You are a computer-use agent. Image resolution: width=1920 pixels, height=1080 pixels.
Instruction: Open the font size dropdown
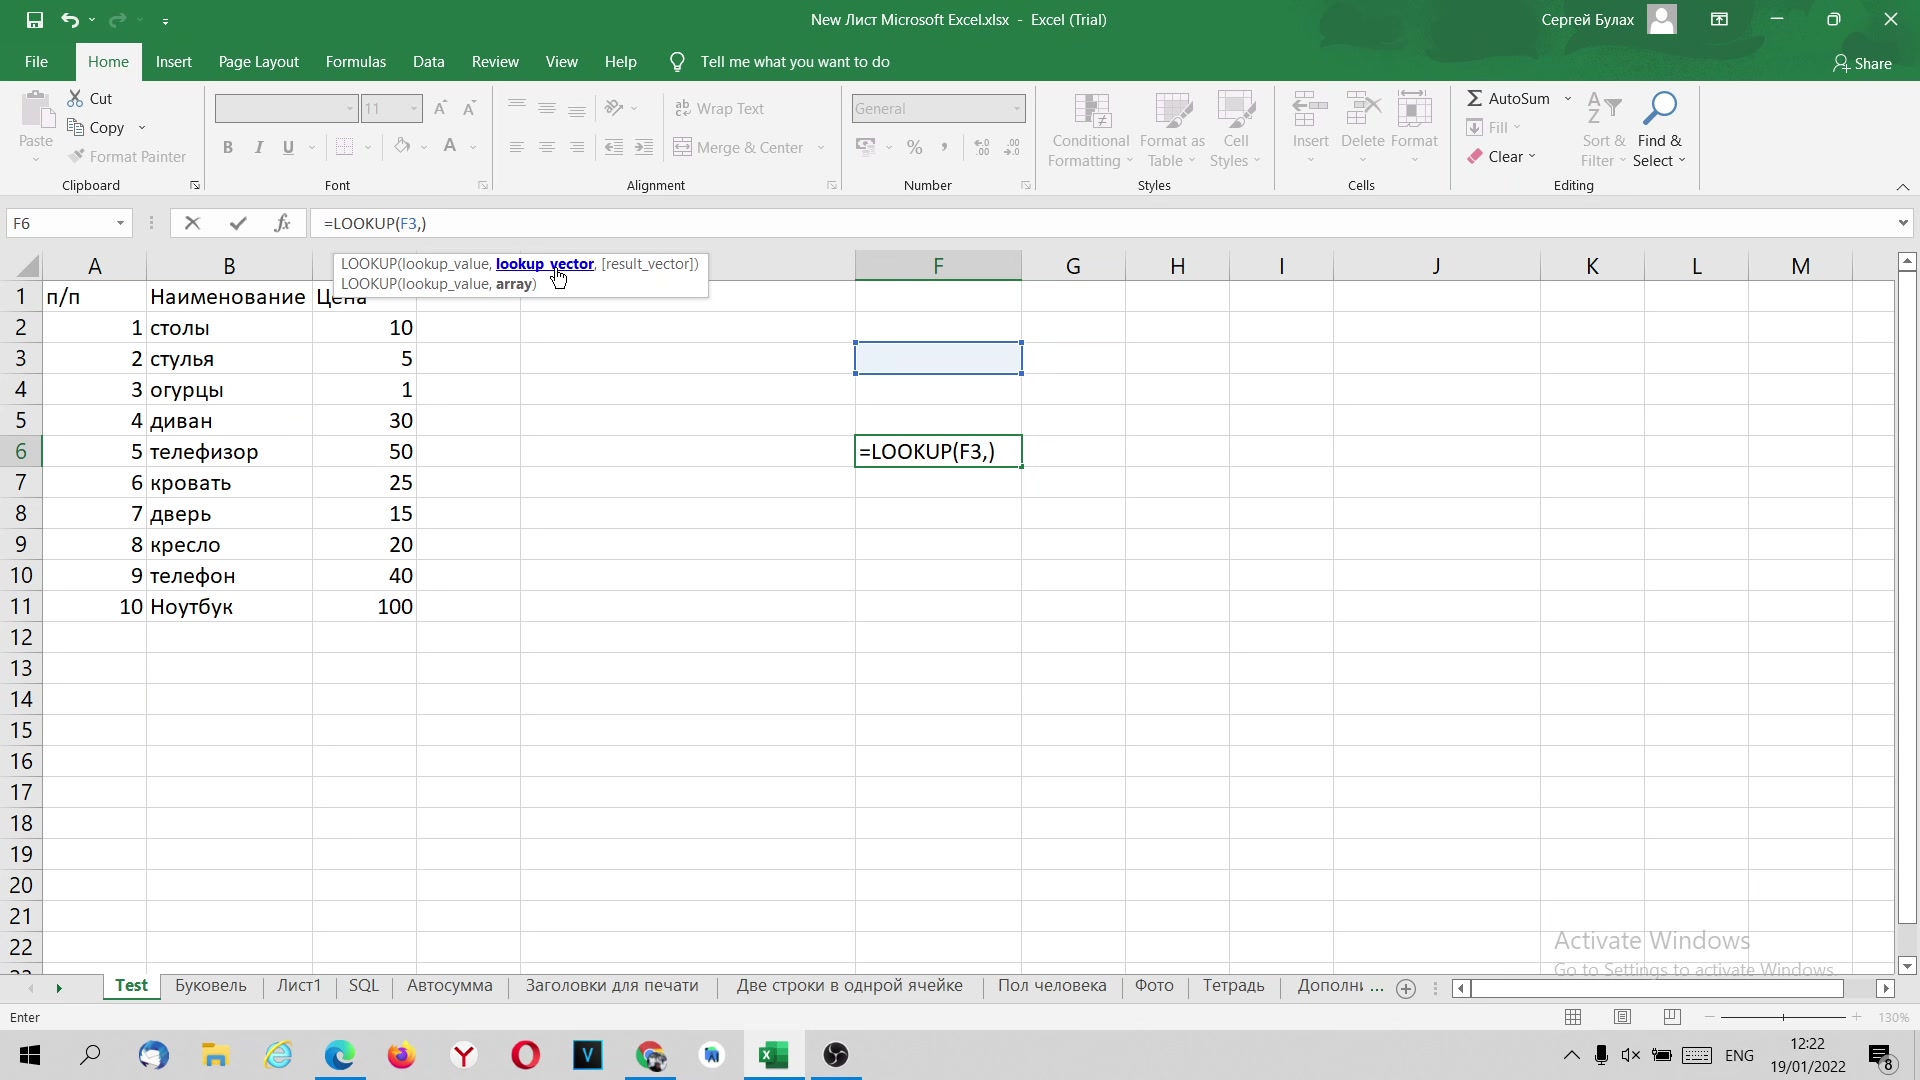tap(413, 108)
